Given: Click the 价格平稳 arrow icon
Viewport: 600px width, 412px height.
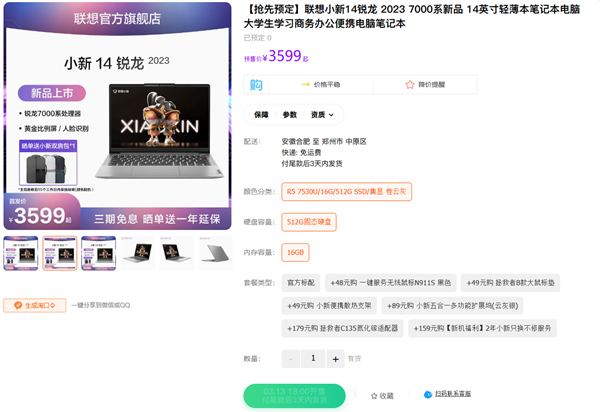Looking at the screenshot, I should tap(305, 85).
